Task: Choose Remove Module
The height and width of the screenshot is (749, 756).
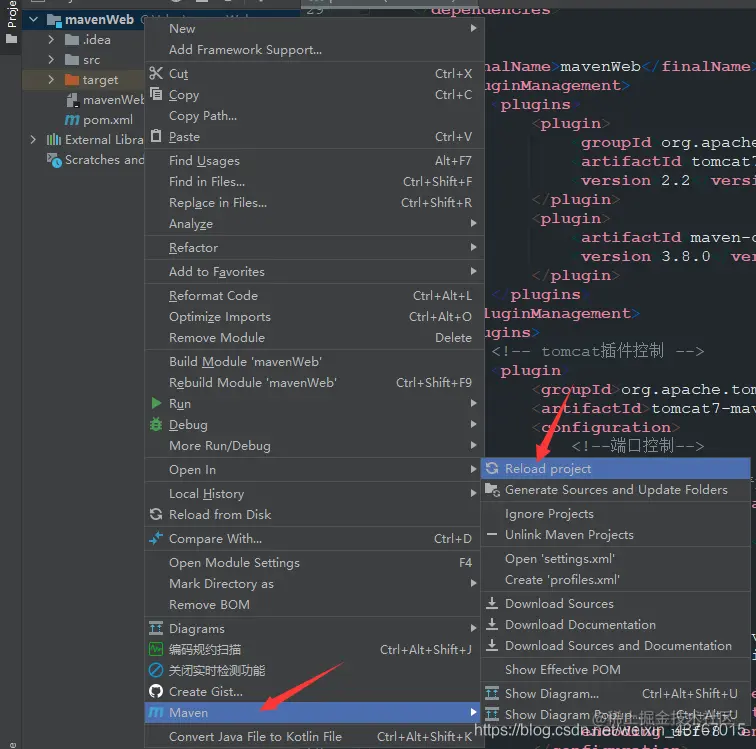Action: point(313,338)
